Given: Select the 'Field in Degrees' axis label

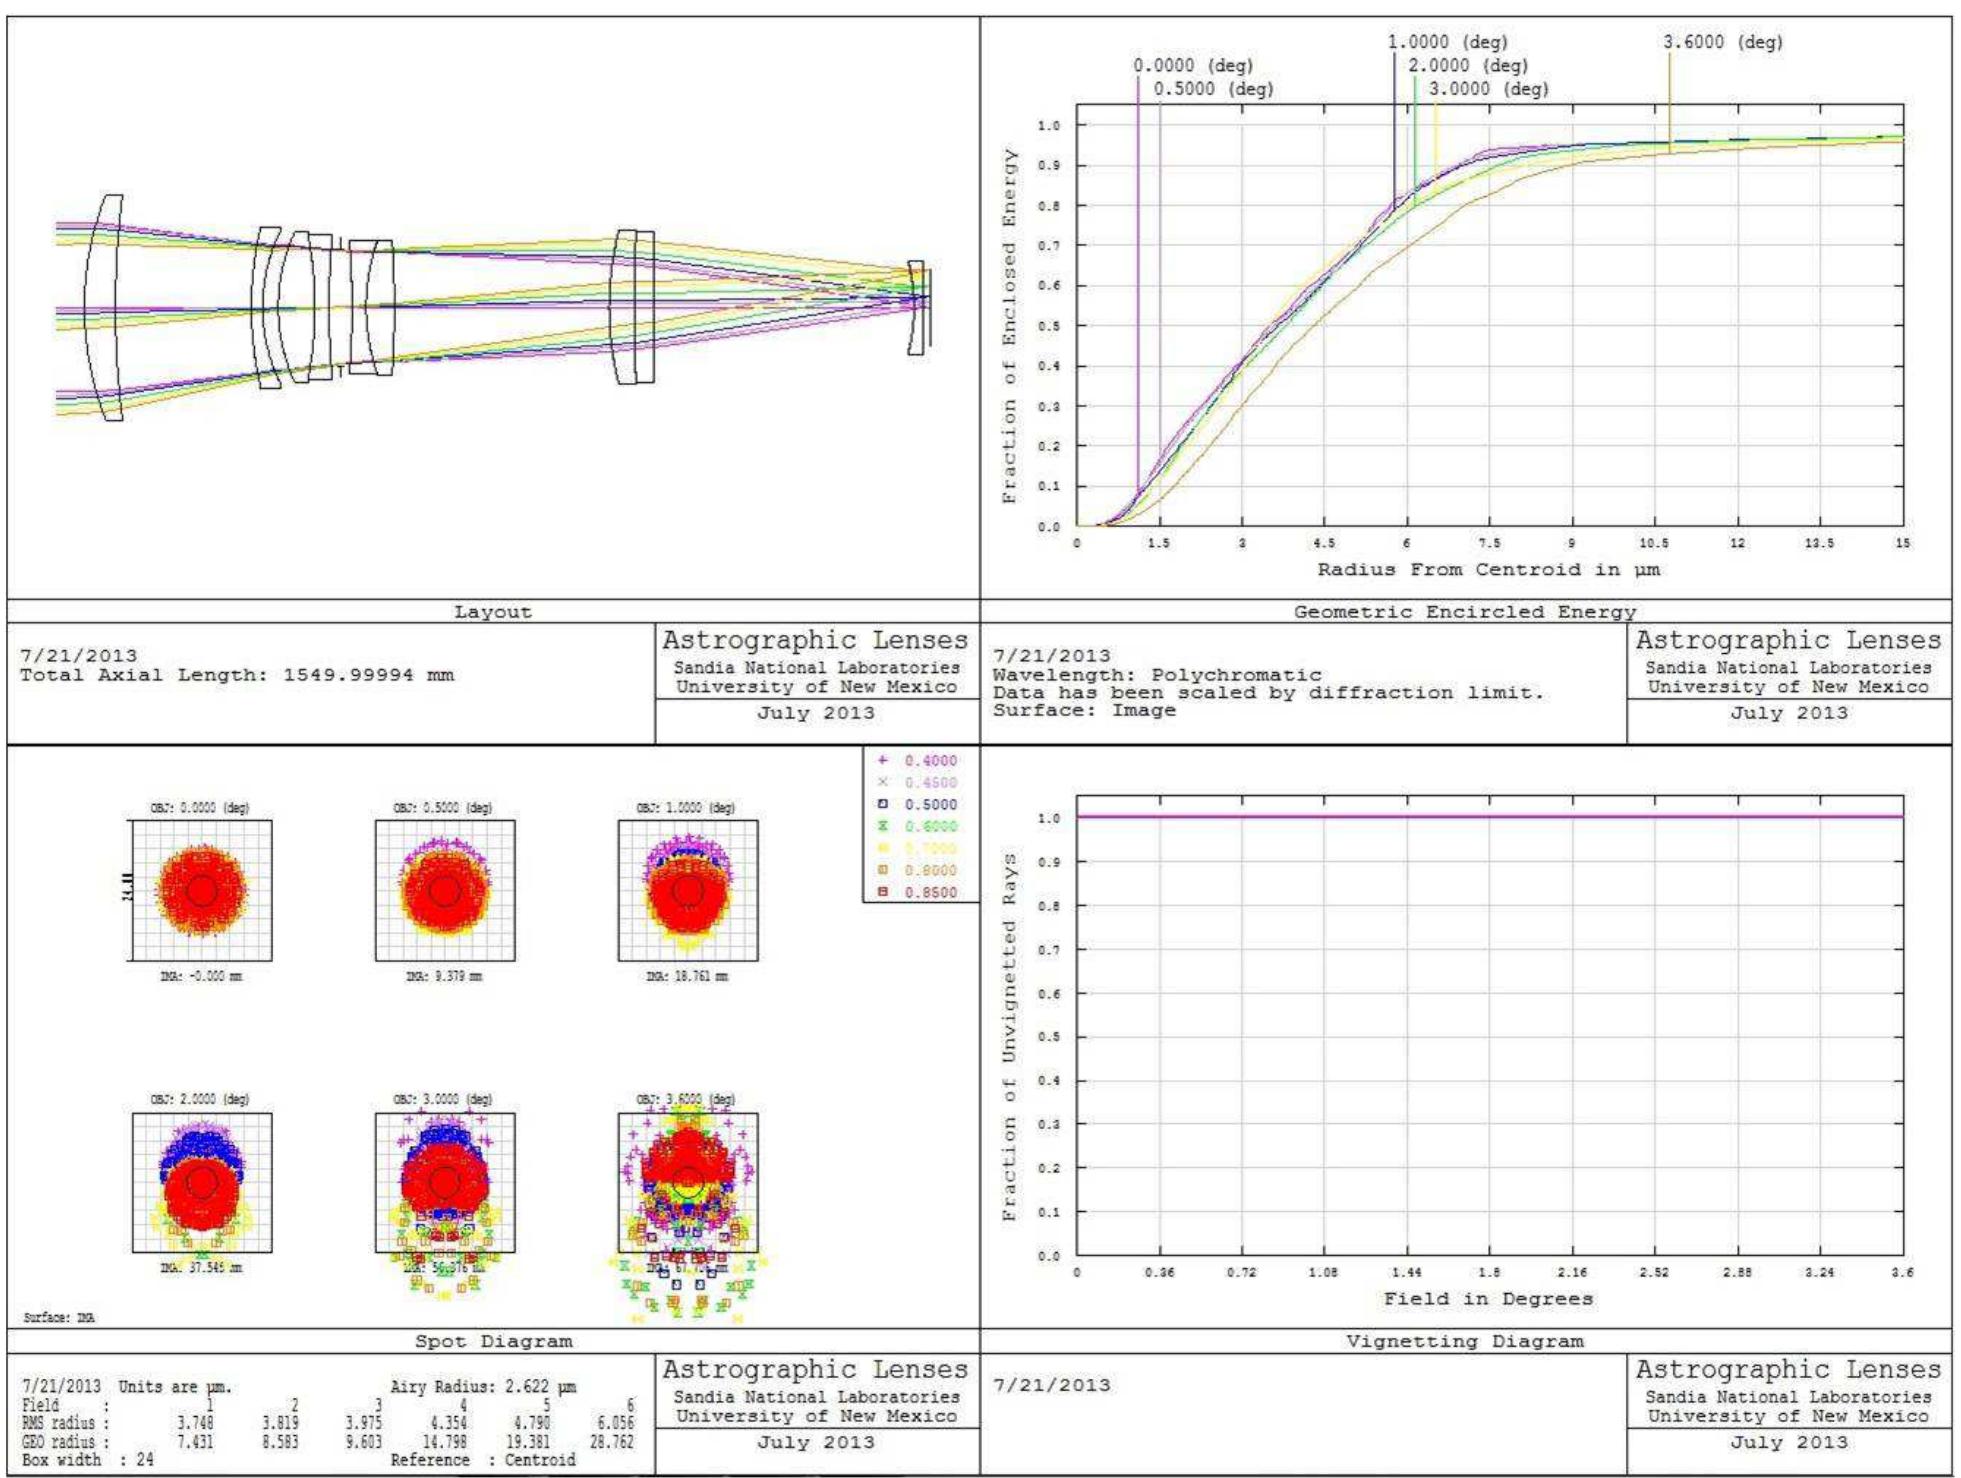Looking at the screenshot, I should click(x=1488, y=1299).
